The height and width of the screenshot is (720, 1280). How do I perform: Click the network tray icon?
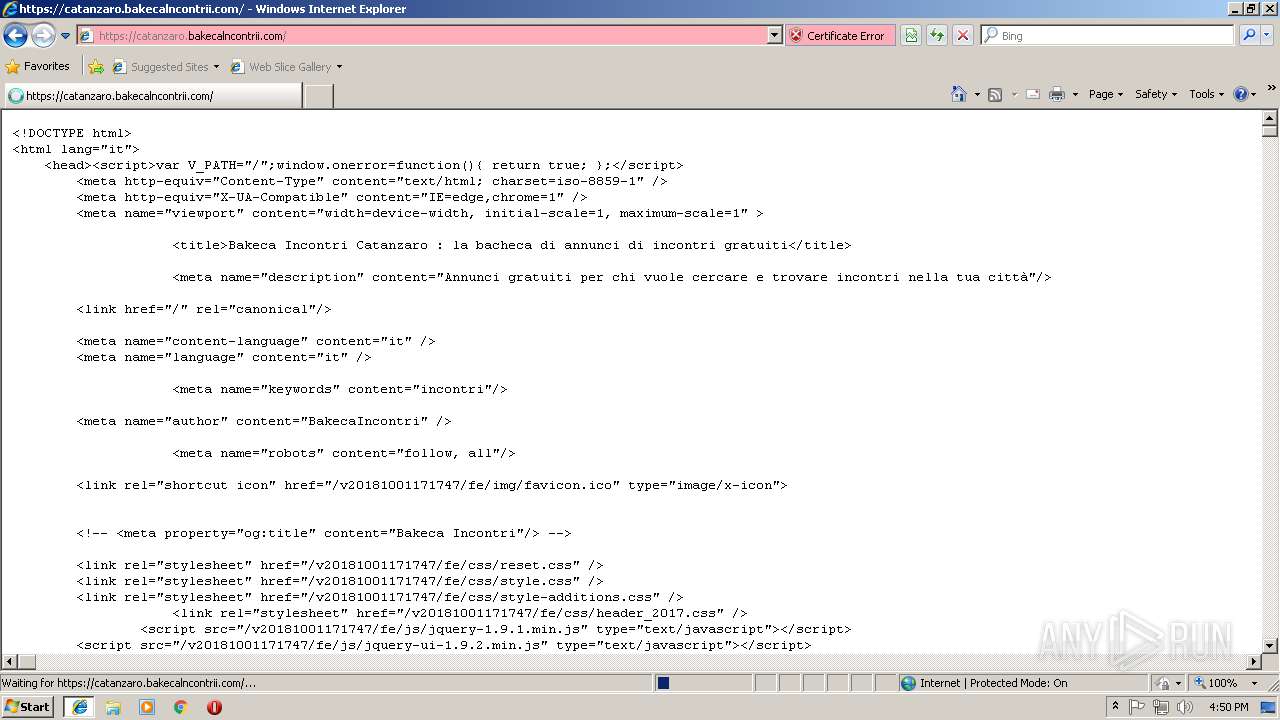pyautogui.click(x=1161, y=707)
